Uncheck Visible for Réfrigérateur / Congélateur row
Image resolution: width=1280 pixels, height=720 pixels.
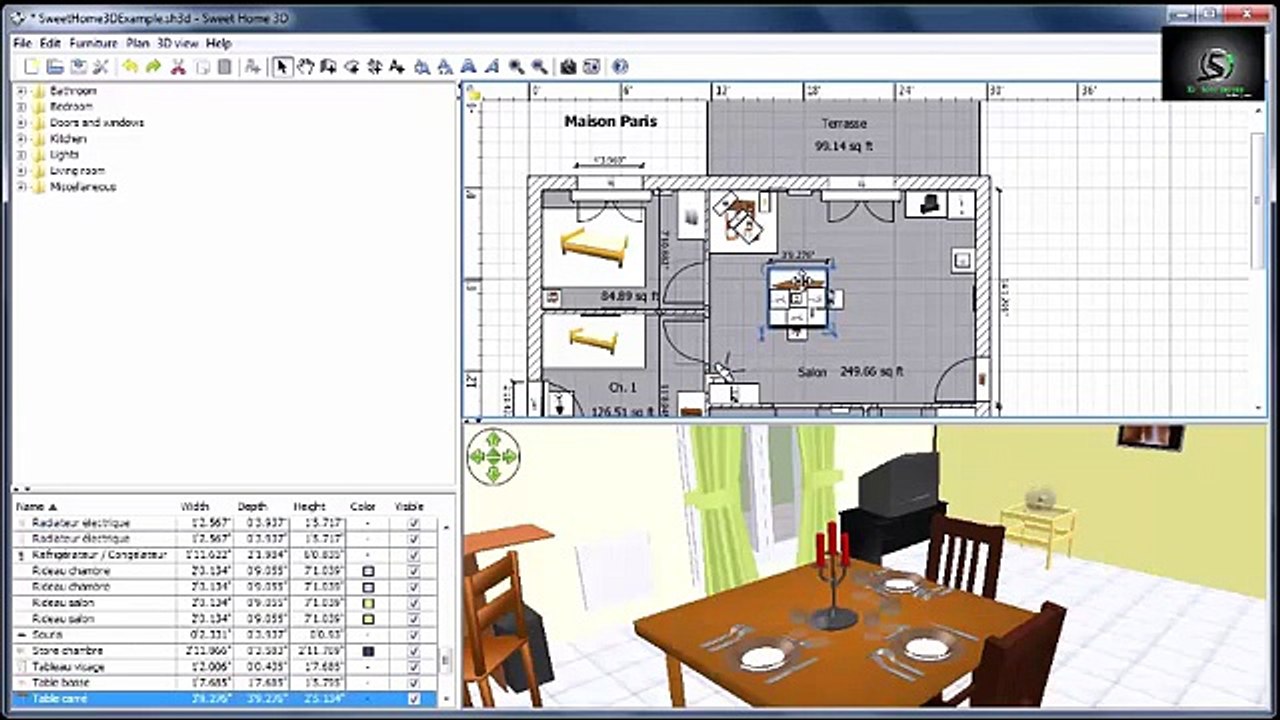414,555
